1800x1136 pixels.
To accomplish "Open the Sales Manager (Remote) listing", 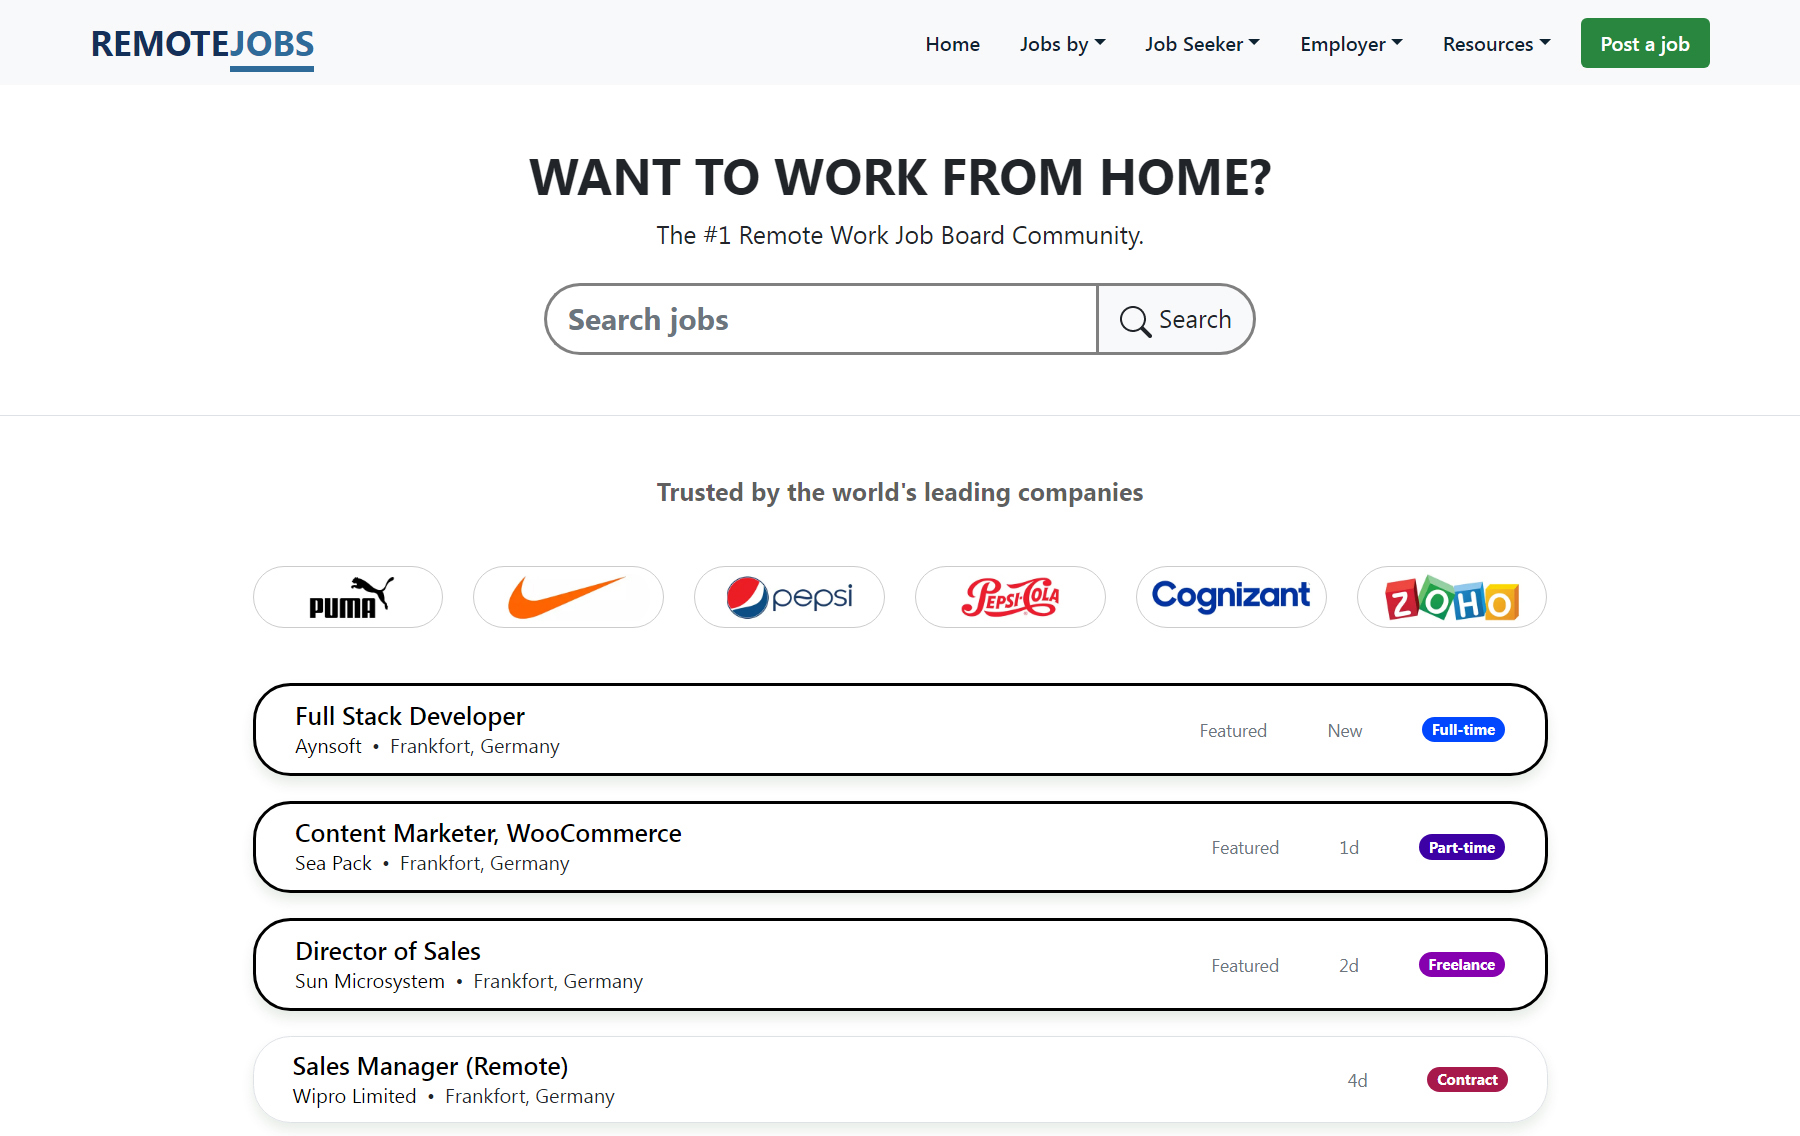I will [x=430, y=1066].
